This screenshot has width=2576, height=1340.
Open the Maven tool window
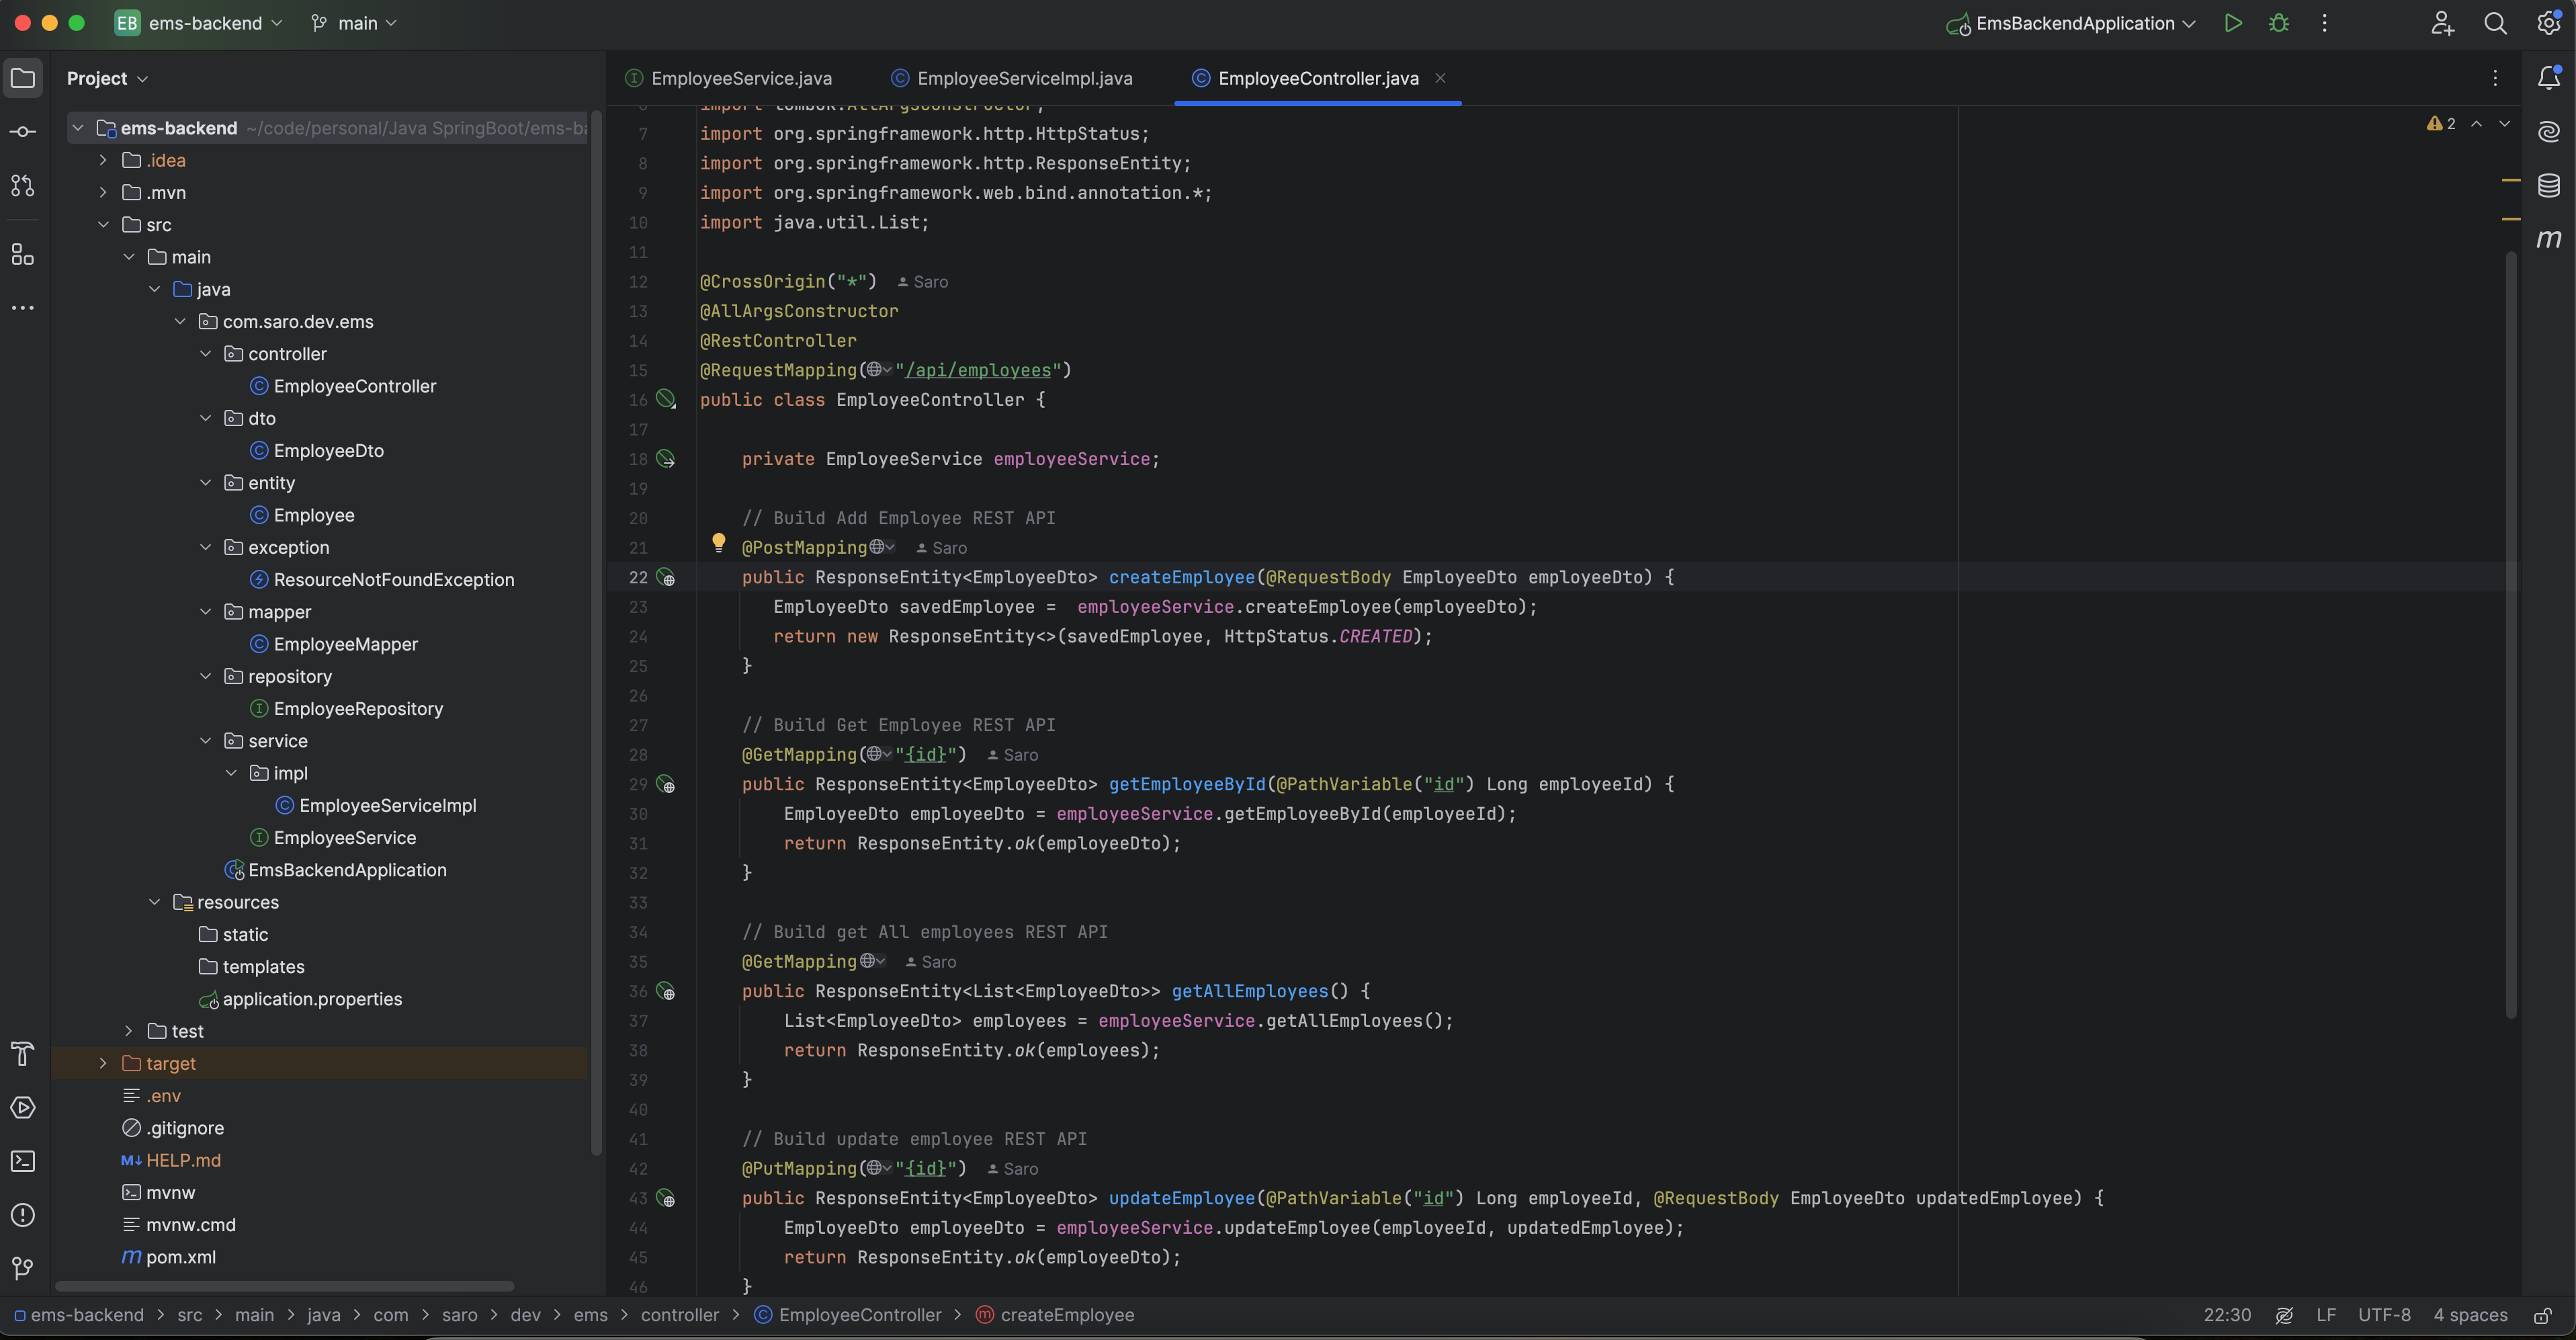[2548, 238]
